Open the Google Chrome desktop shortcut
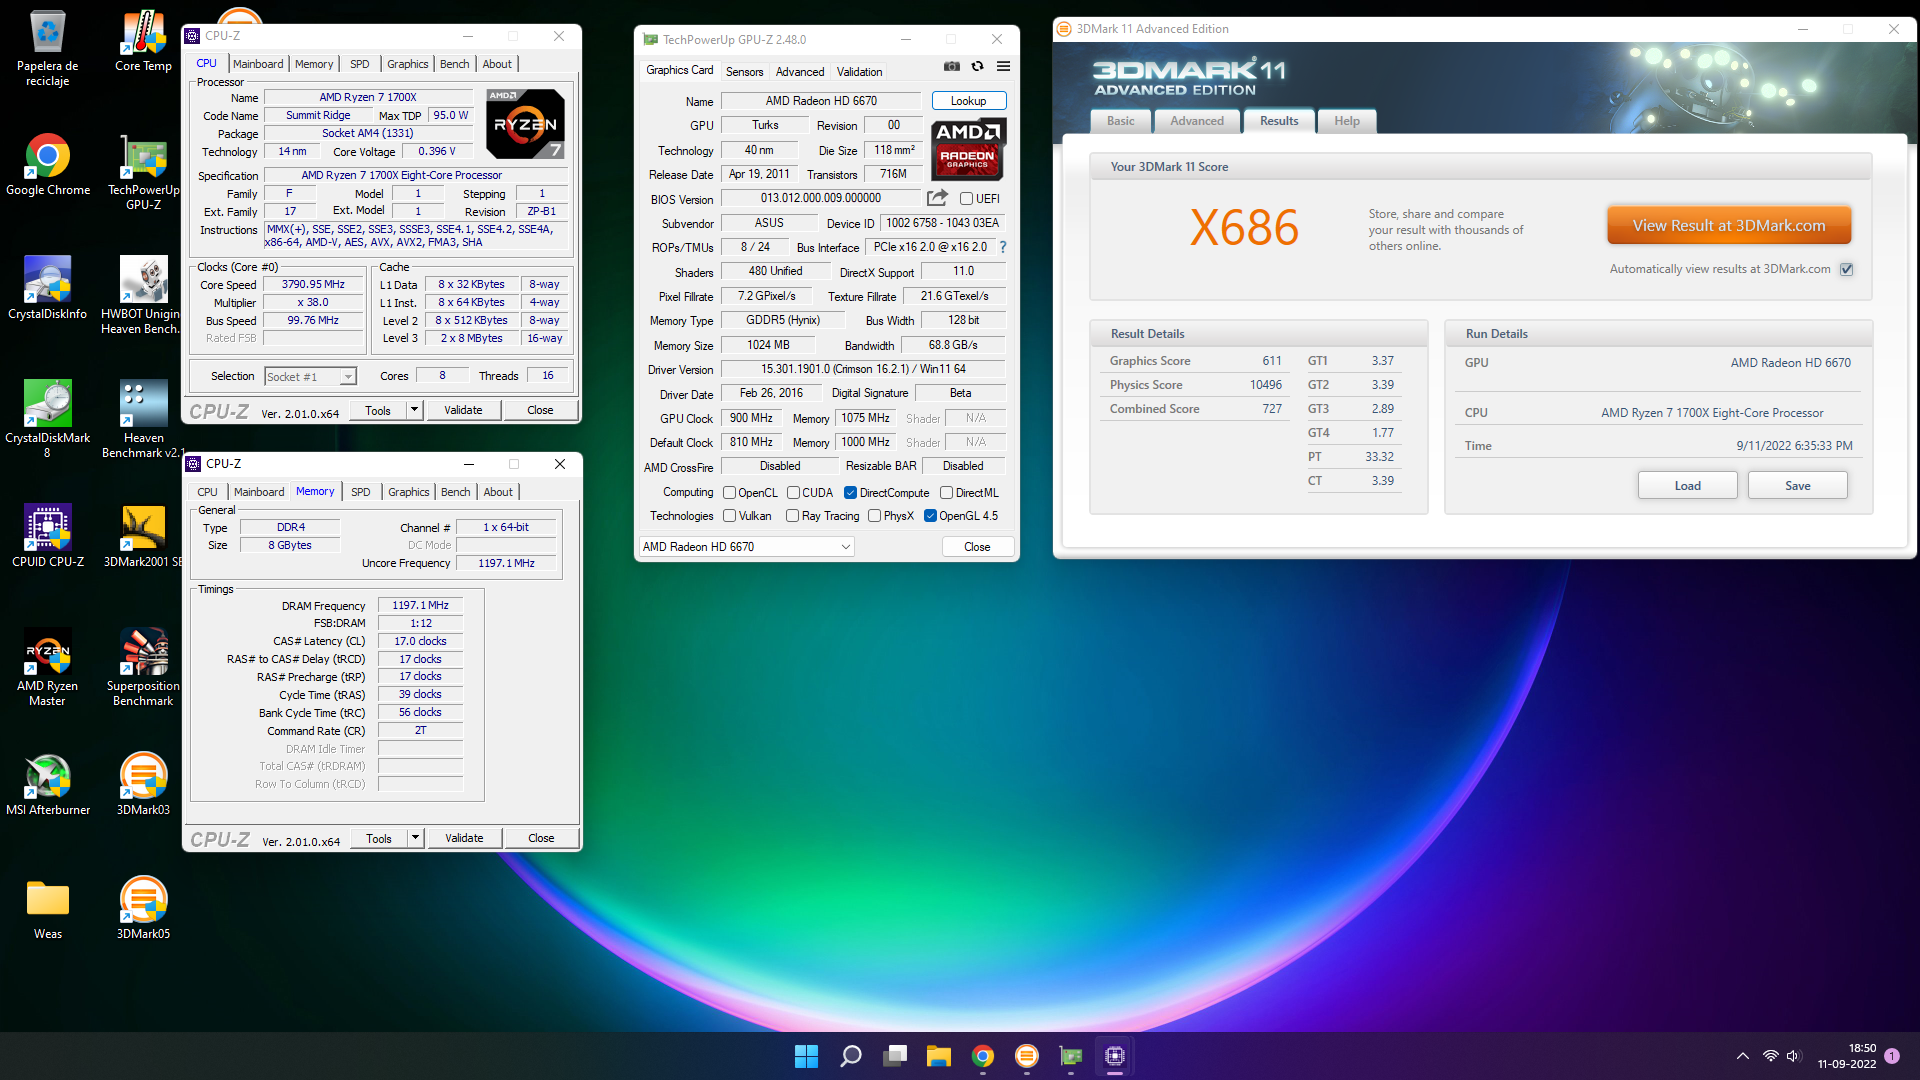 [47, 166]
